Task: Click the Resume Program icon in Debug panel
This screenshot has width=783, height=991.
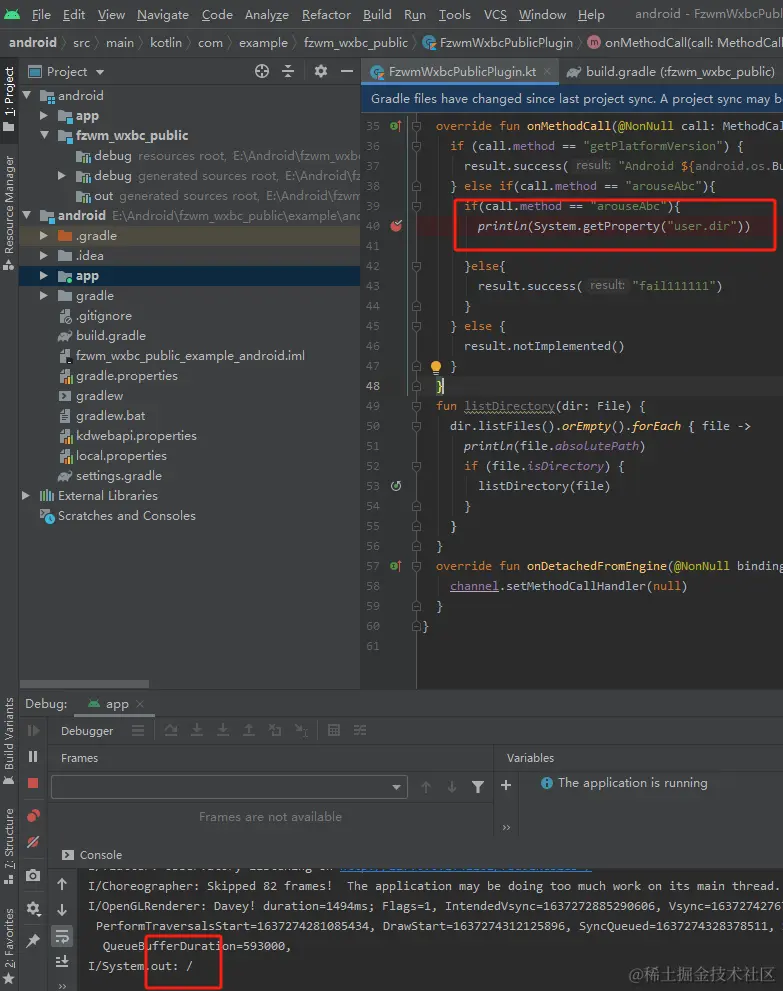Action: click(33, 731)
